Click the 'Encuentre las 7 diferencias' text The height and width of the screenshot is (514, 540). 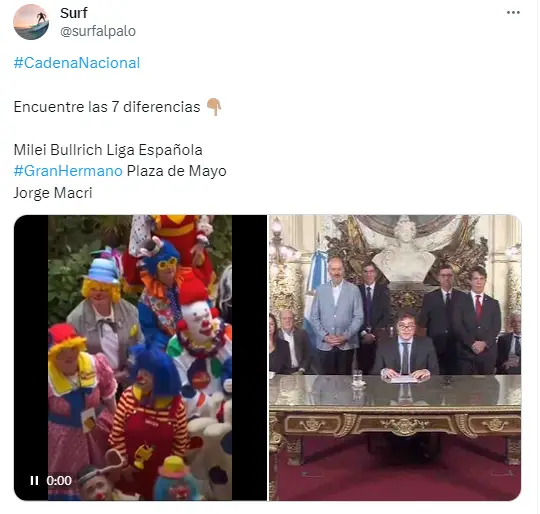tap(107, 107)
